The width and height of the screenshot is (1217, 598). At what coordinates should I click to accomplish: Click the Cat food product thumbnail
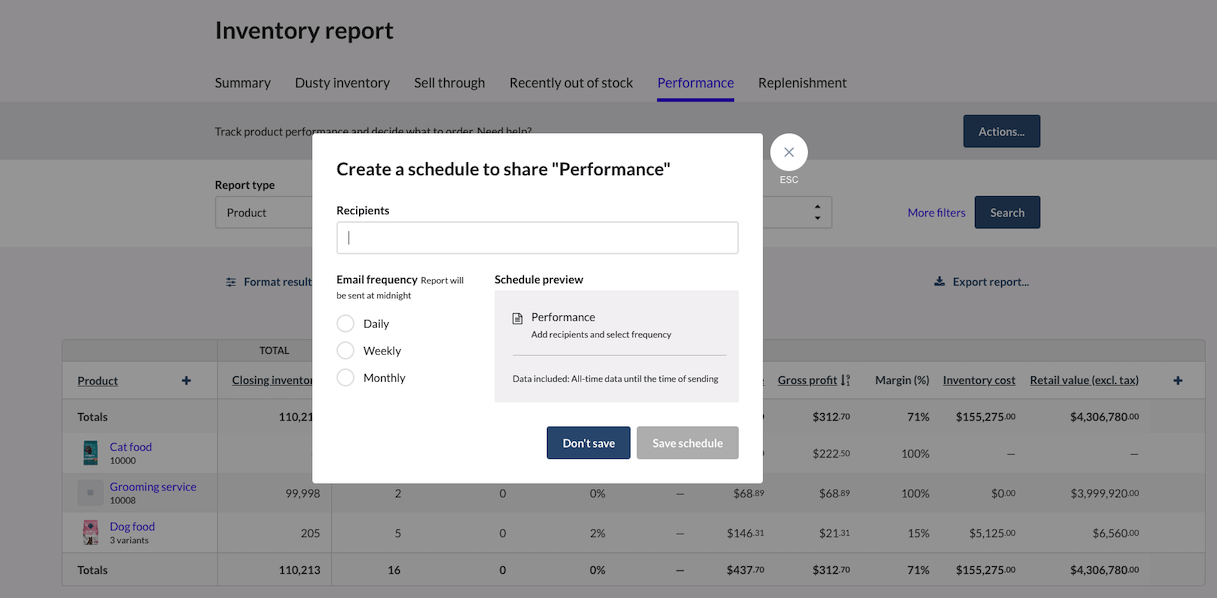[x=91, y=453]
